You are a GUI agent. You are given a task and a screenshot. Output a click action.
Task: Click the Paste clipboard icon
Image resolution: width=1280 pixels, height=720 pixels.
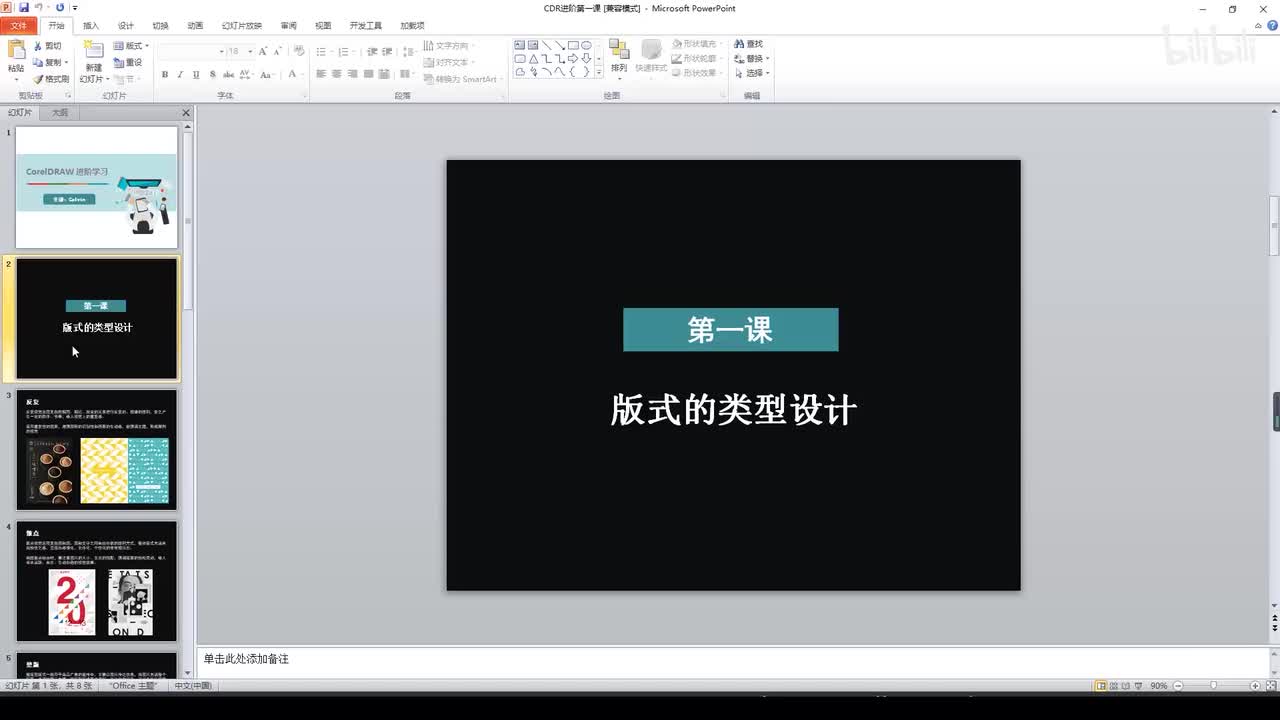(x=16, y=48)
